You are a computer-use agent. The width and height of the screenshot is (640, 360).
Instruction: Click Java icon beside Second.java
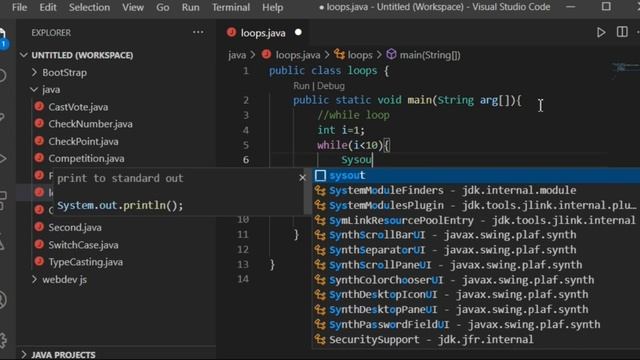39,227
